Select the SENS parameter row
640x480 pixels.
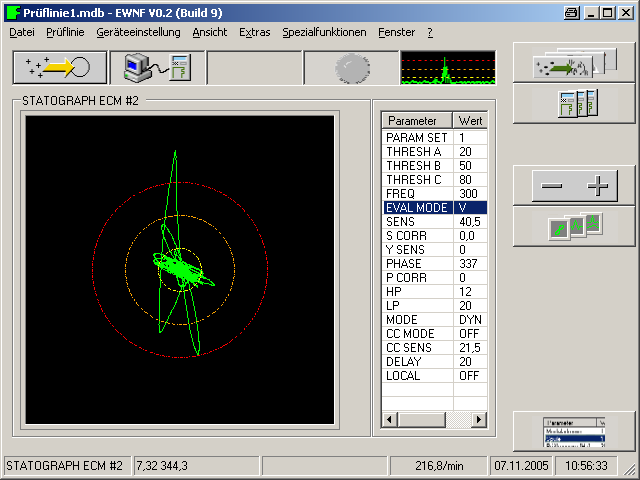tap(435, 222)
